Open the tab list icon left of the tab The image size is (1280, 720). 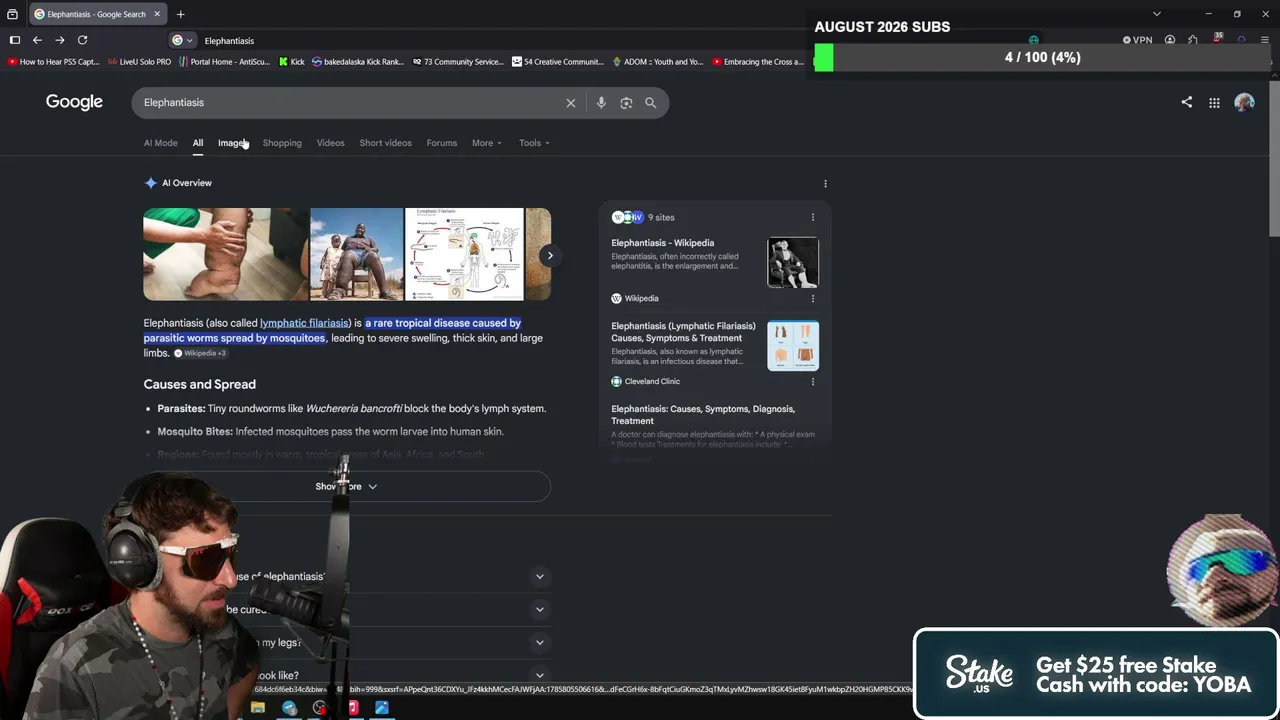point(12,14)
